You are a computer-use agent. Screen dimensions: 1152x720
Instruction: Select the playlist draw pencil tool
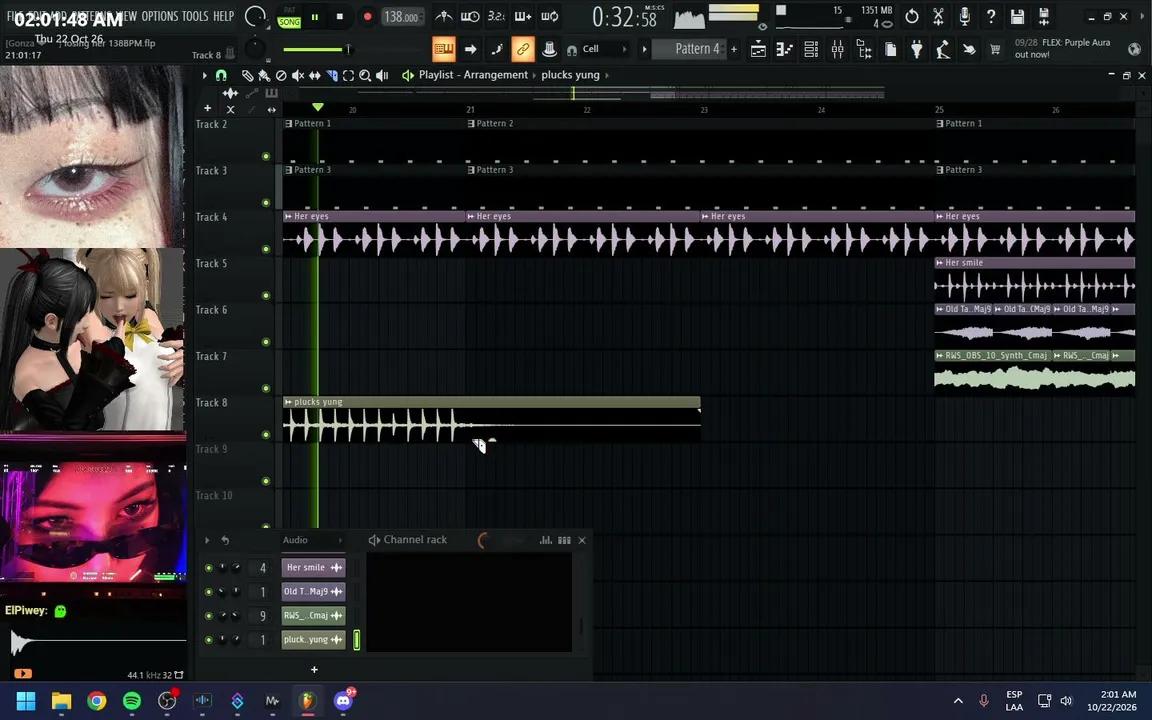point(248,75)
